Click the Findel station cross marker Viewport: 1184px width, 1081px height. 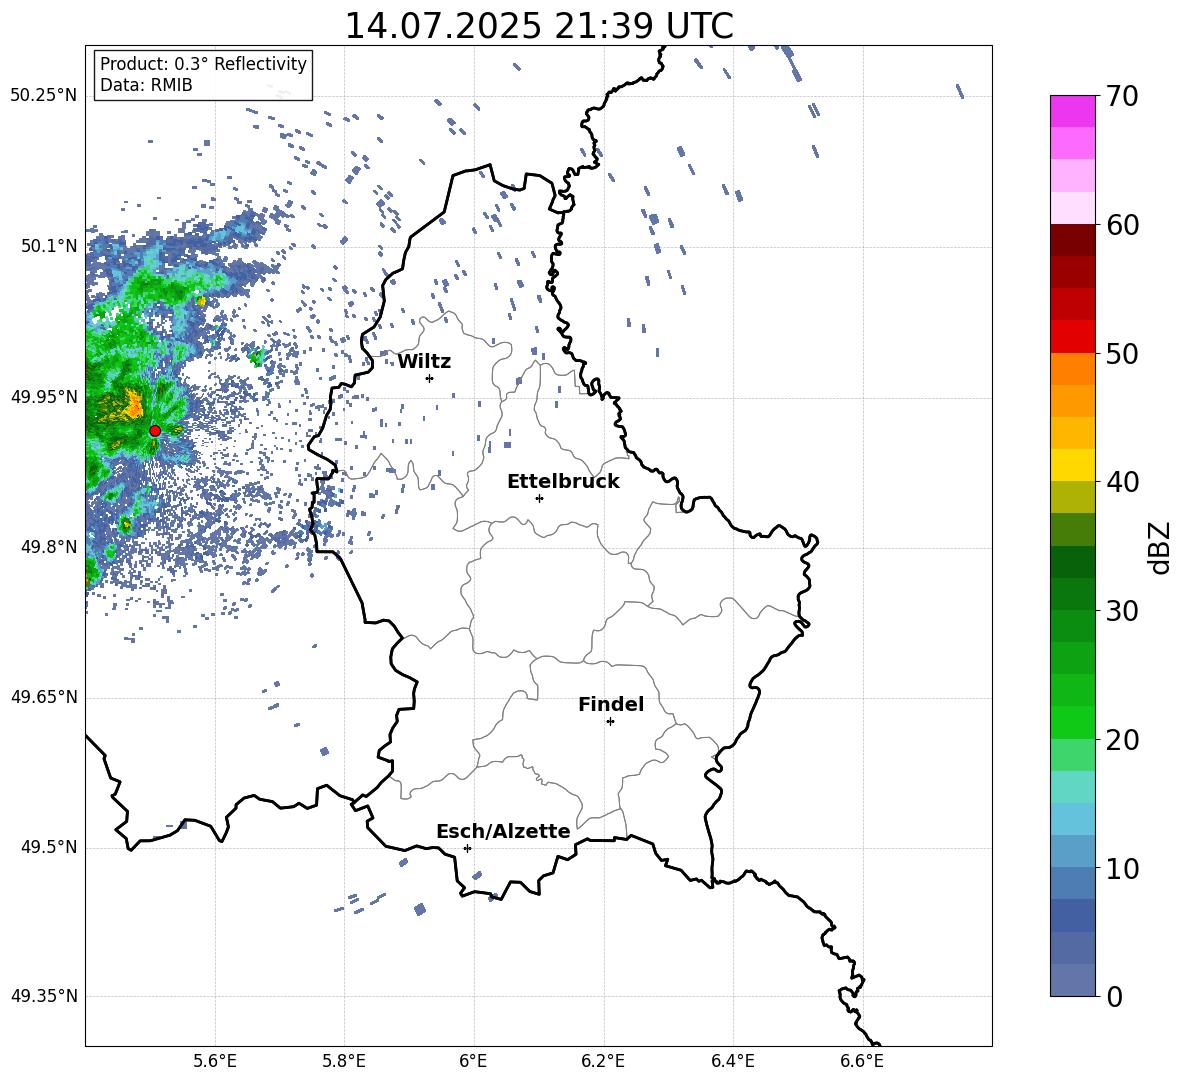(x=610, y=721)
